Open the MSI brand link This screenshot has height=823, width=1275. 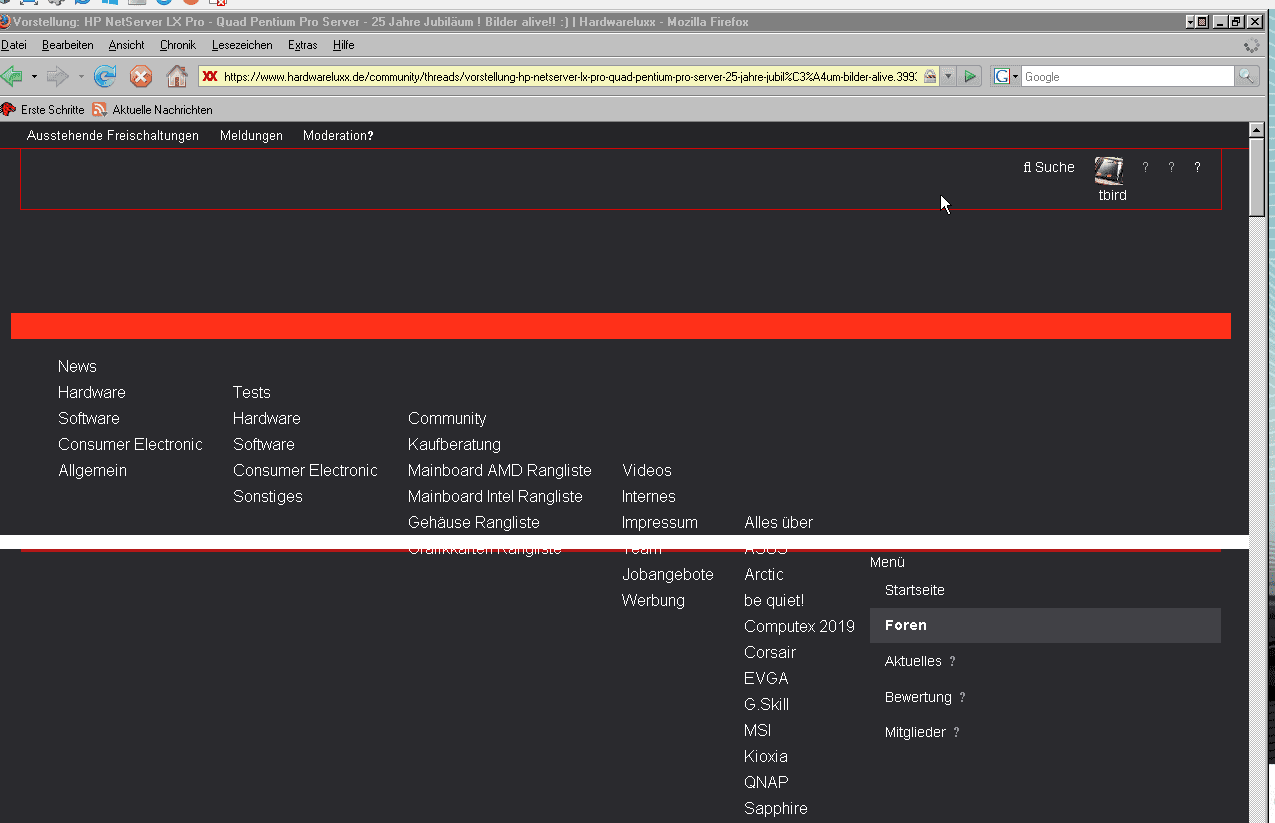click(758, 730)
